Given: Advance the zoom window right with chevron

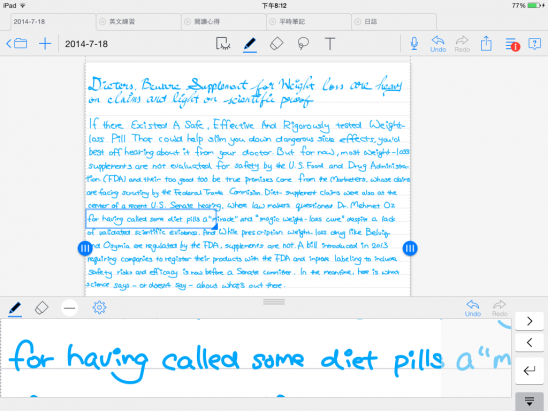Looking at the screenshot, I should click(x=529, y=321).
